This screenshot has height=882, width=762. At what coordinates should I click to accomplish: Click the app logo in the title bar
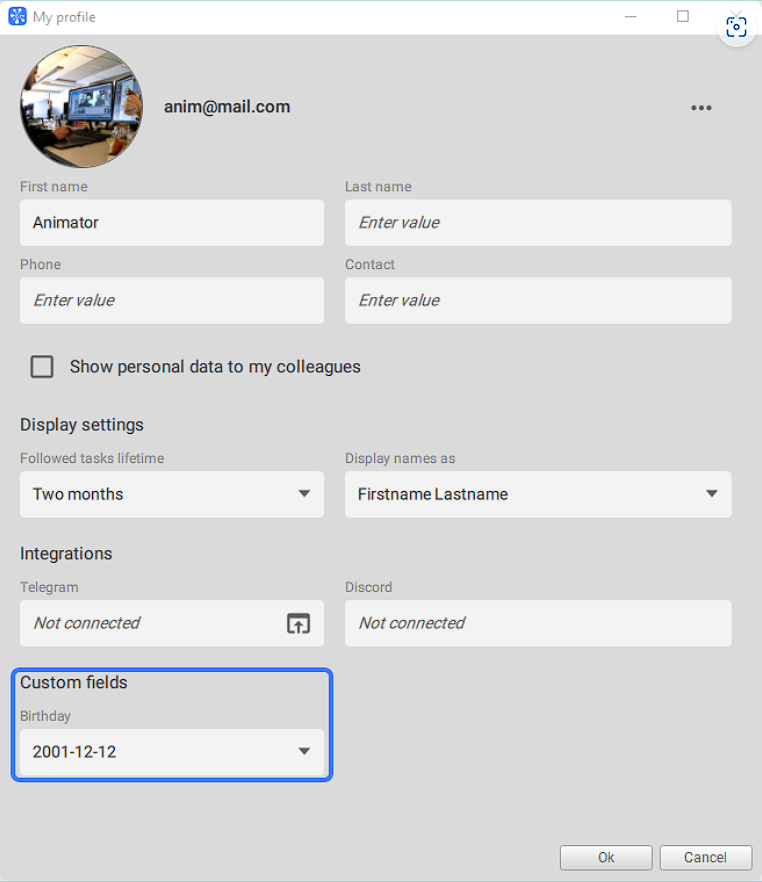point(17,16)
